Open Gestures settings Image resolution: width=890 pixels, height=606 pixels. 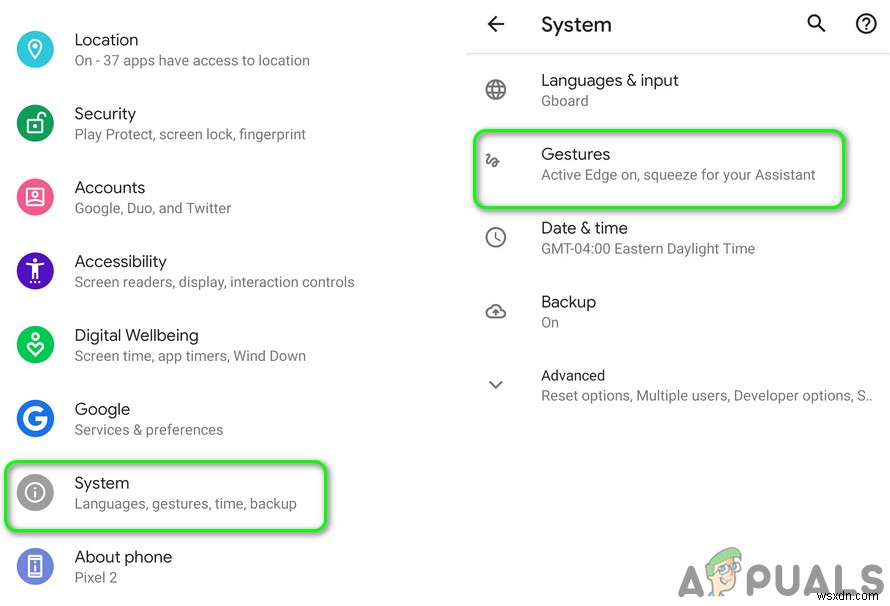point(660,164)
